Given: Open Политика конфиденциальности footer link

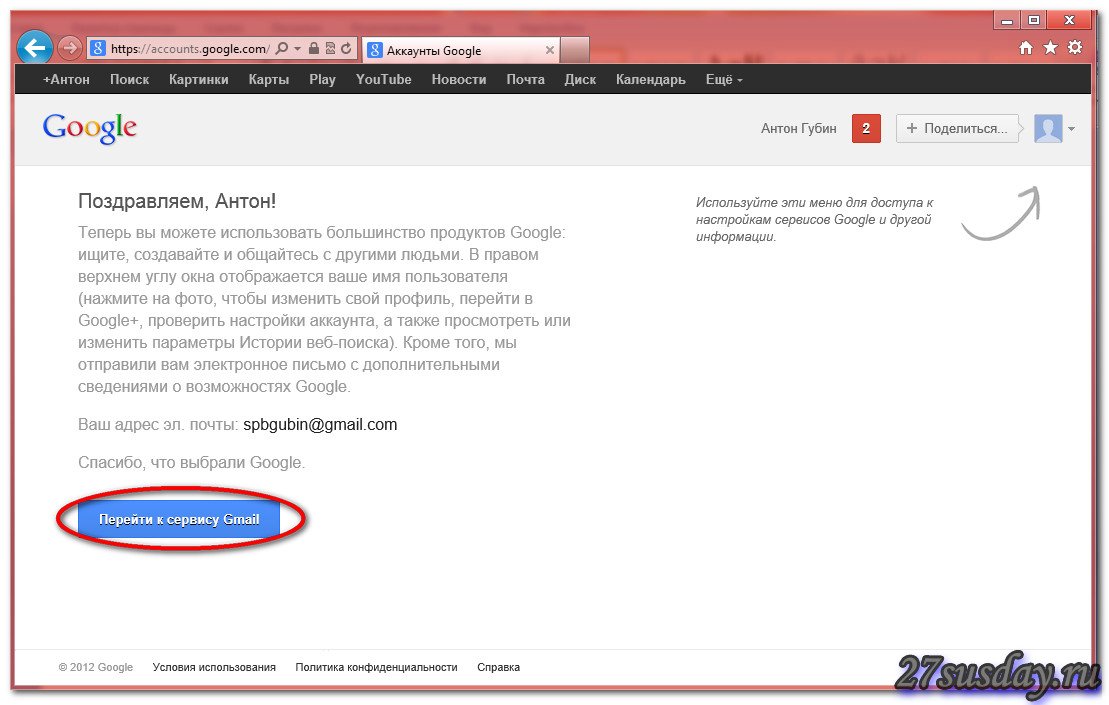Looking at the screenshot, I should pyautogui.click(x=376, y=667).
